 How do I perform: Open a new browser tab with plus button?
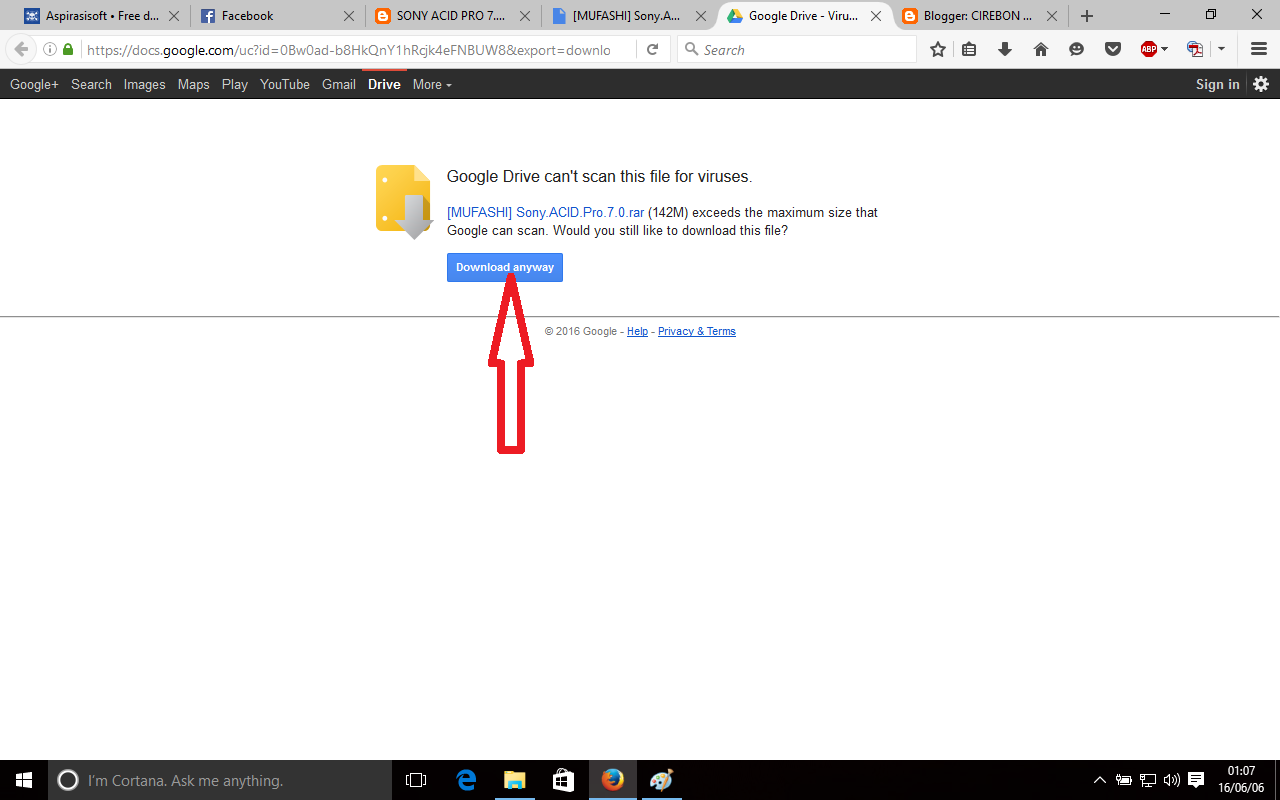point(1087,16)
